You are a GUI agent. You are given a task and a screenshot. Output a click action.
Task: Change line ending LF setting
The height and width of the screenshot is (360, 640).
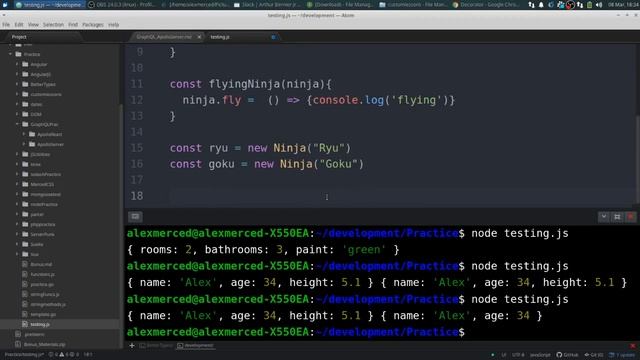pos(504,355)
